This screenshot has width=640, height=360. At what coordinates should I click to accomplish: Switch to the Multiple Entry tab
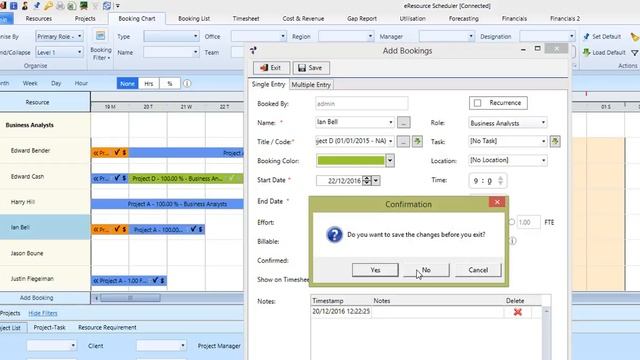coord(311,84)
